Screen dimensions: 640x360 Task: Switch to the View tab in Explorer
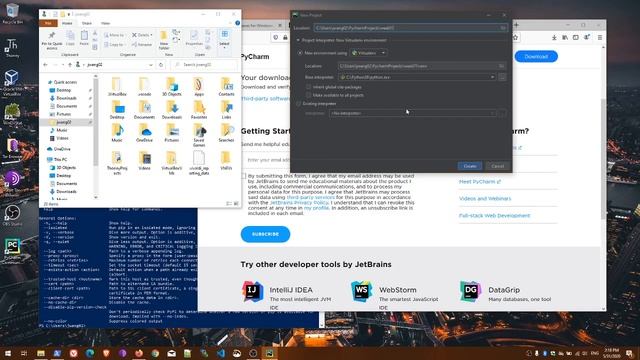click(x=105, y=23)
